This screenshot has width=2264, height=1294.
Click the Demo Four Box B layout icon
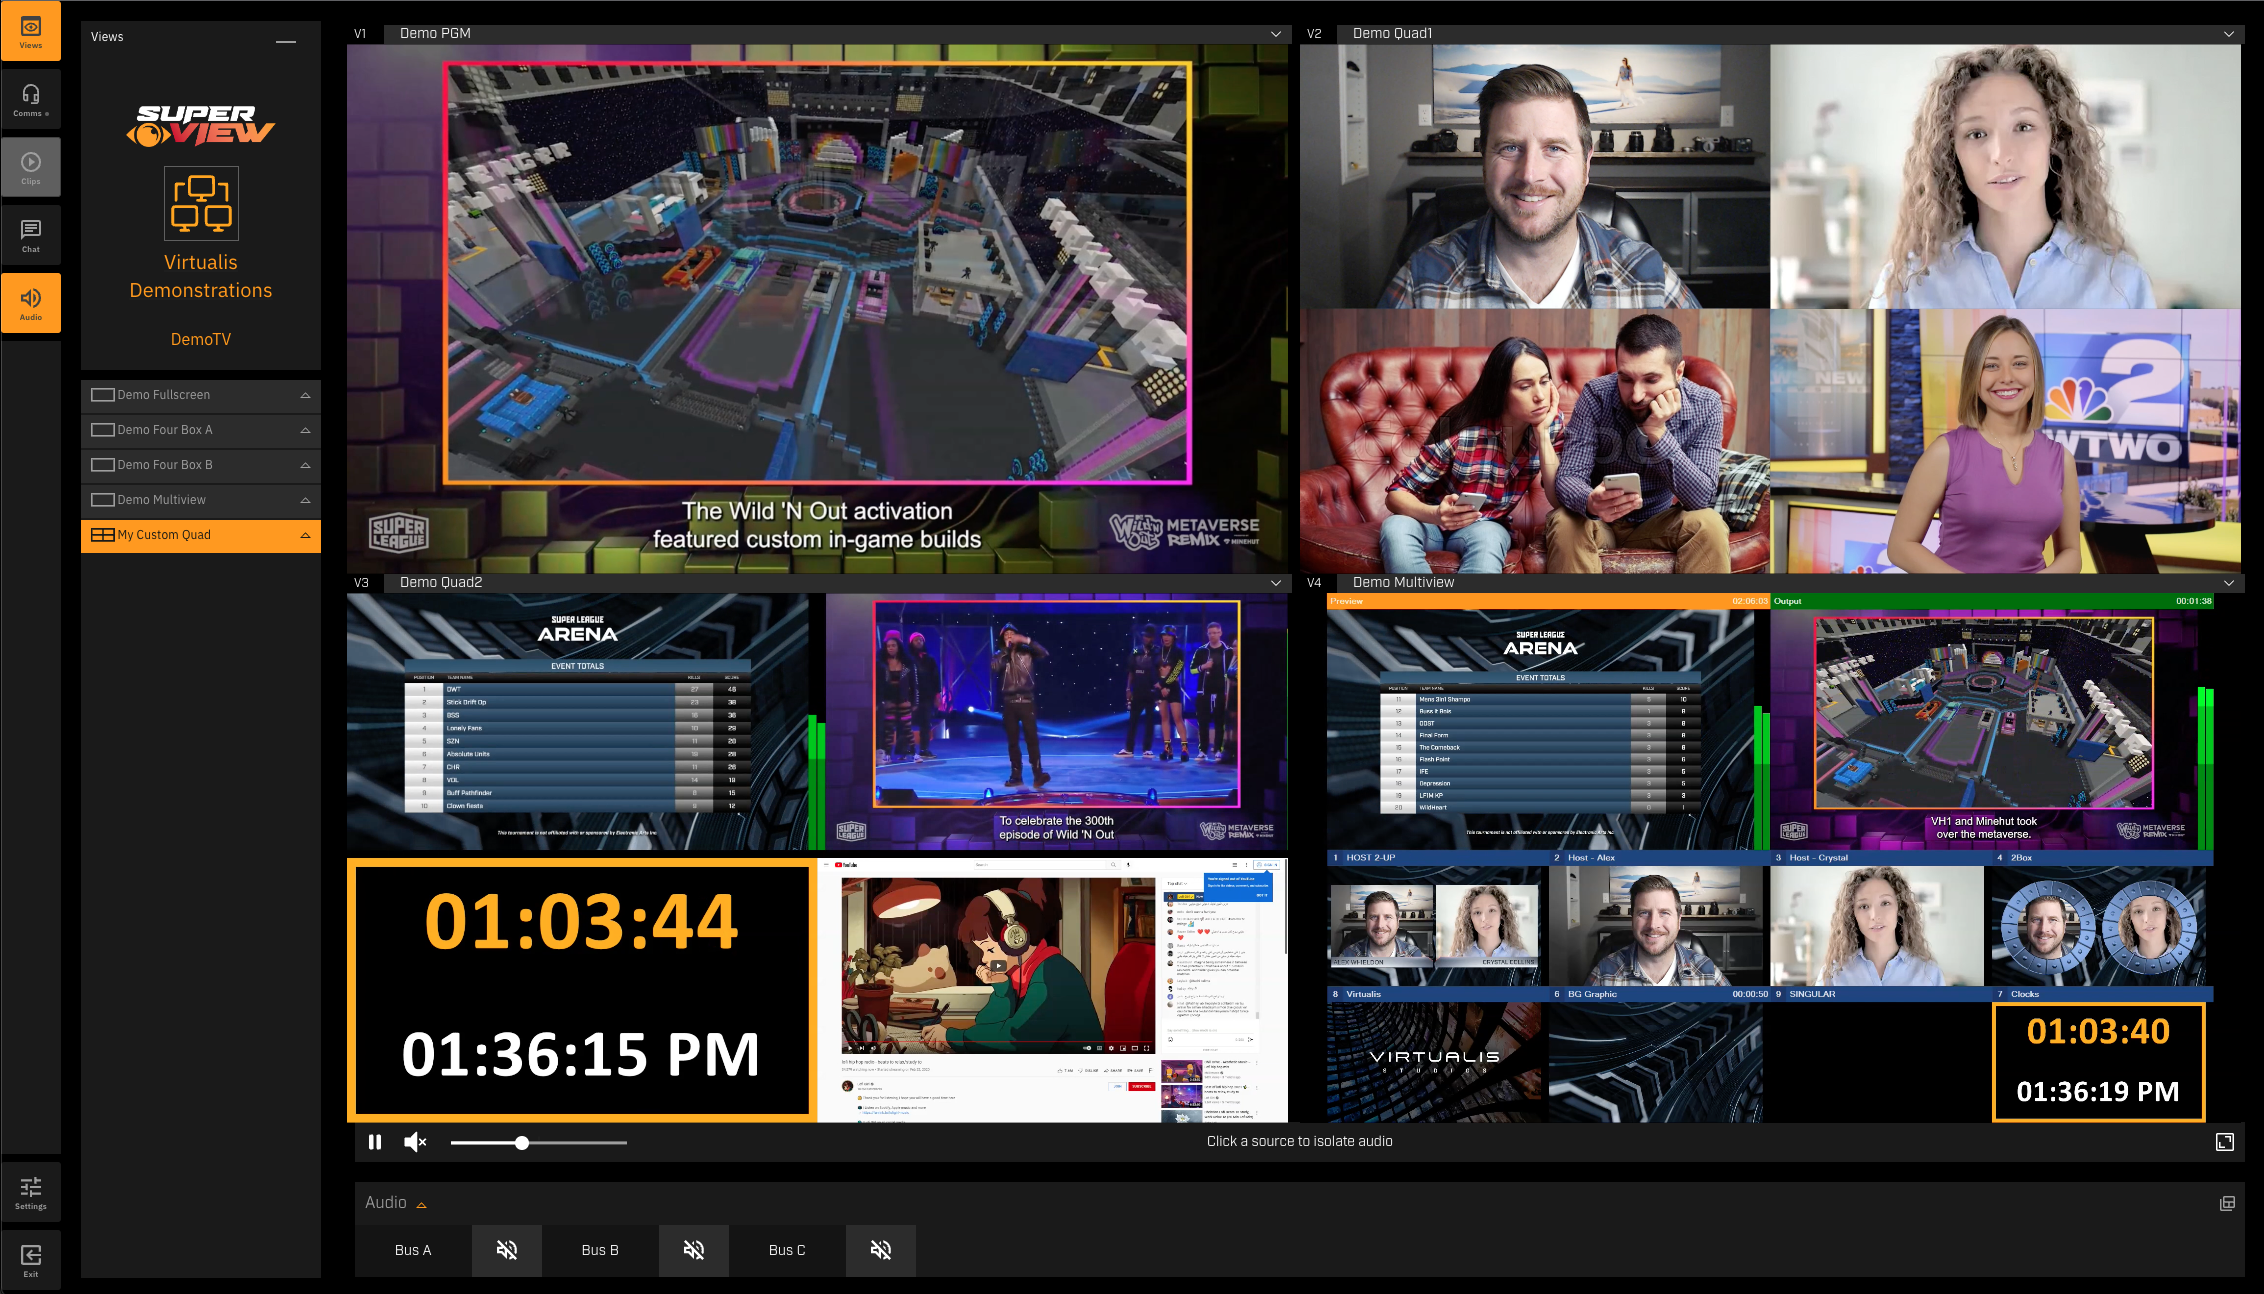point(102,465)
